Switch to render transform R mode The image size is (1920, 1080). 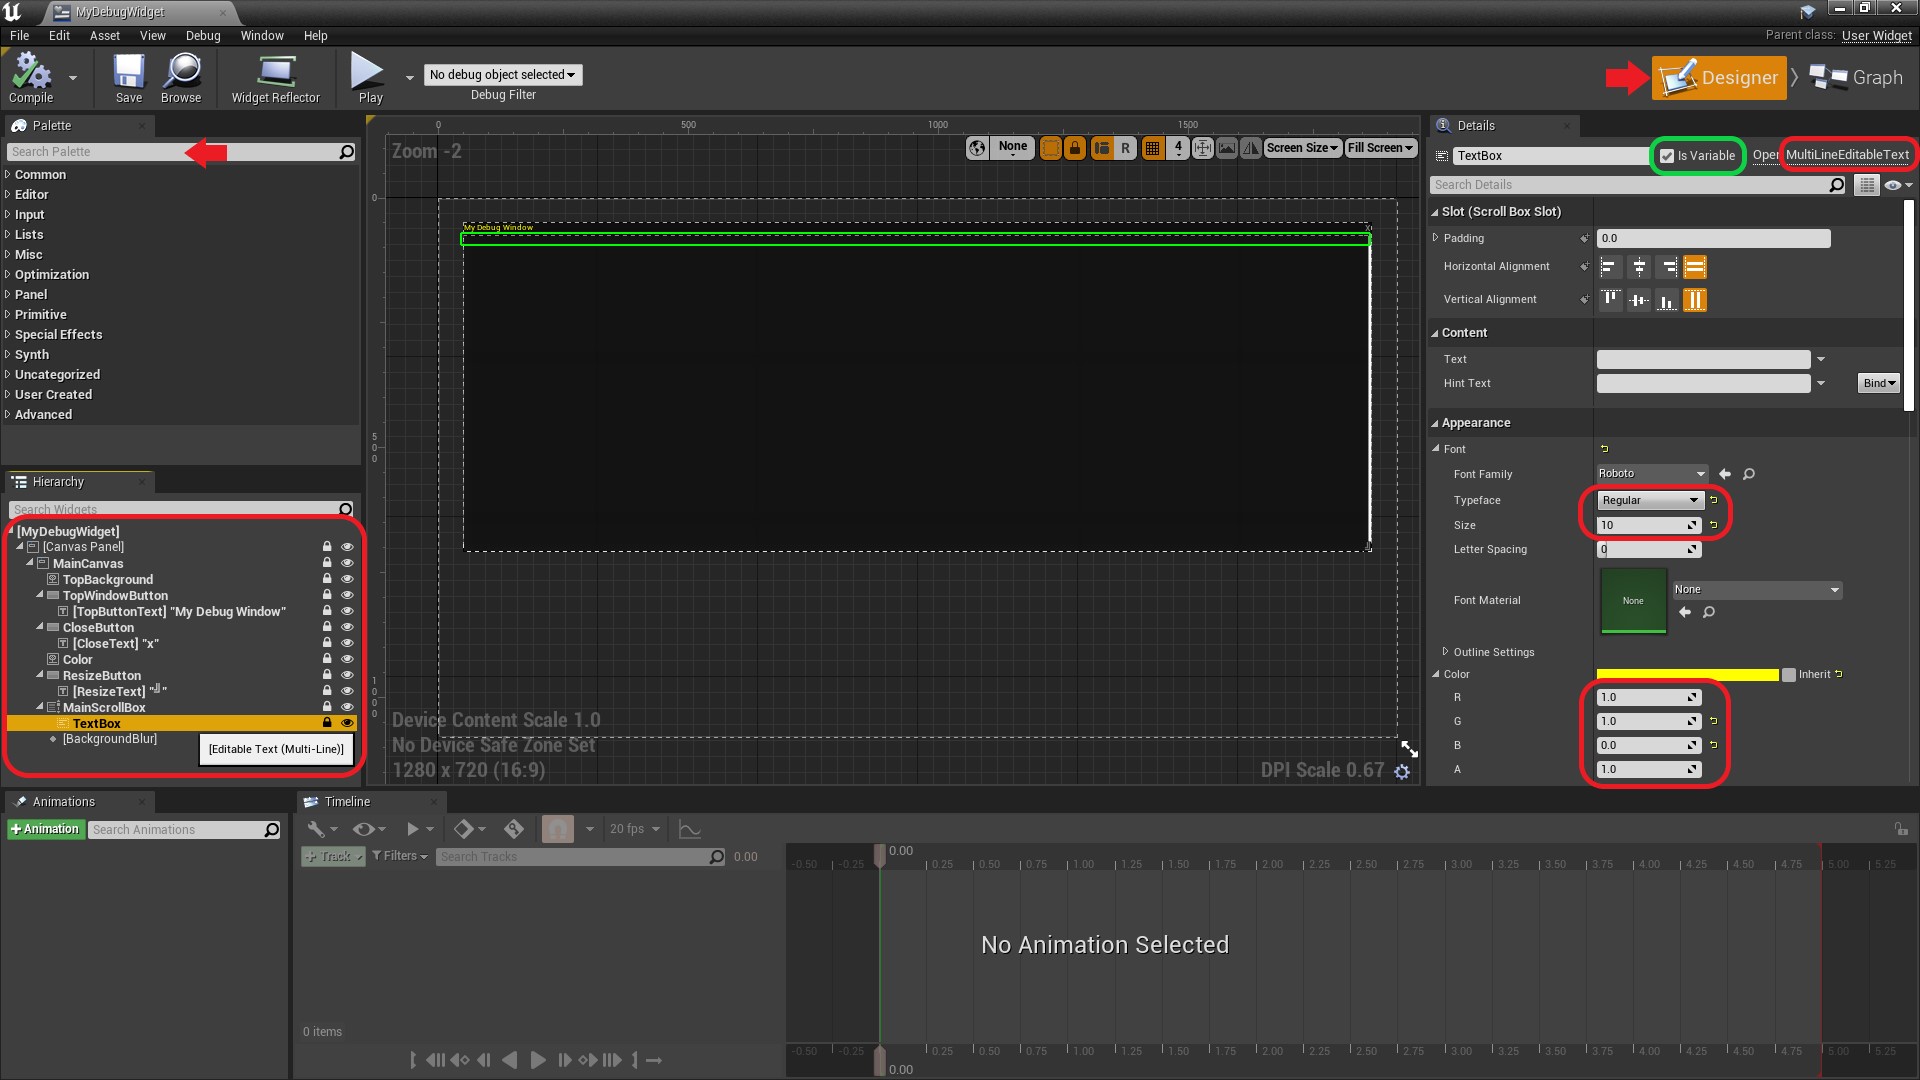(x=1126, y=148)
